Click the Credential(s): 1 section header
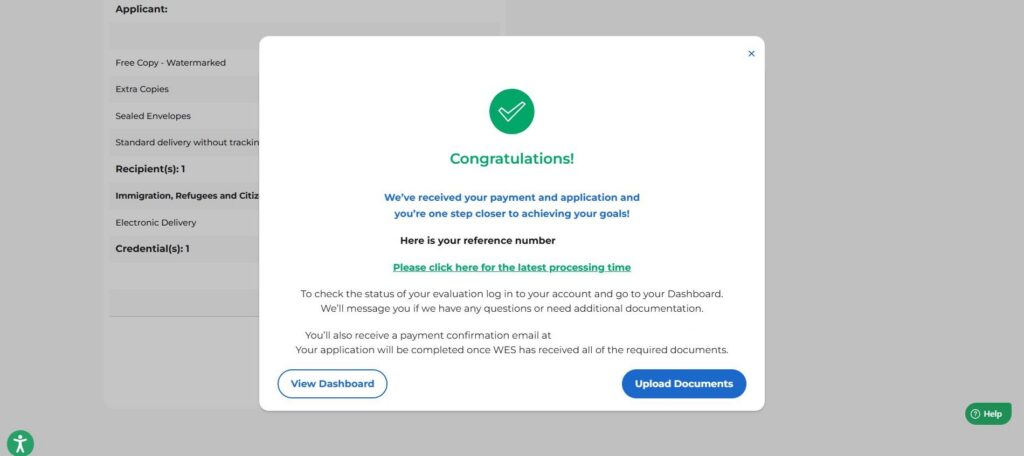This screenshot has height=456, width=1024. (x=152, y=249)
